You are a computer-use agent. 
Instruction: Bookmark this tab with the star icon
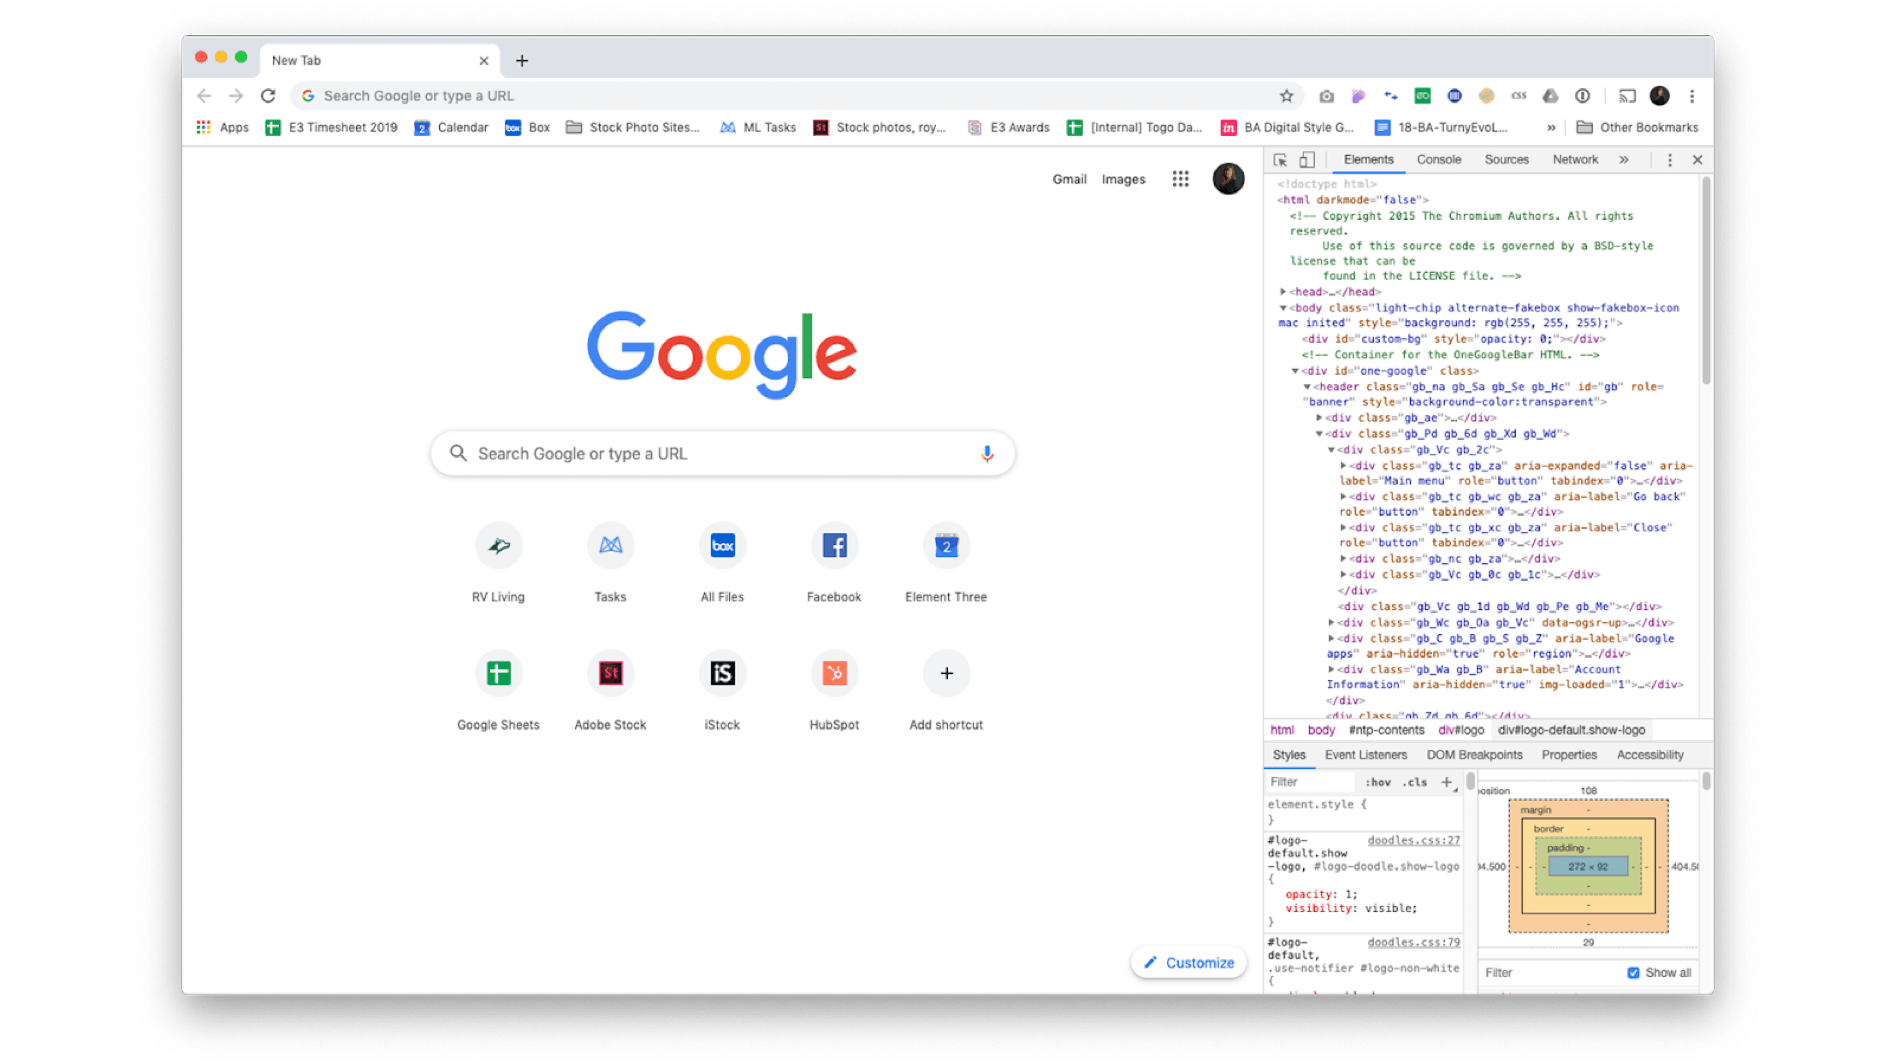coord(1286,96)
